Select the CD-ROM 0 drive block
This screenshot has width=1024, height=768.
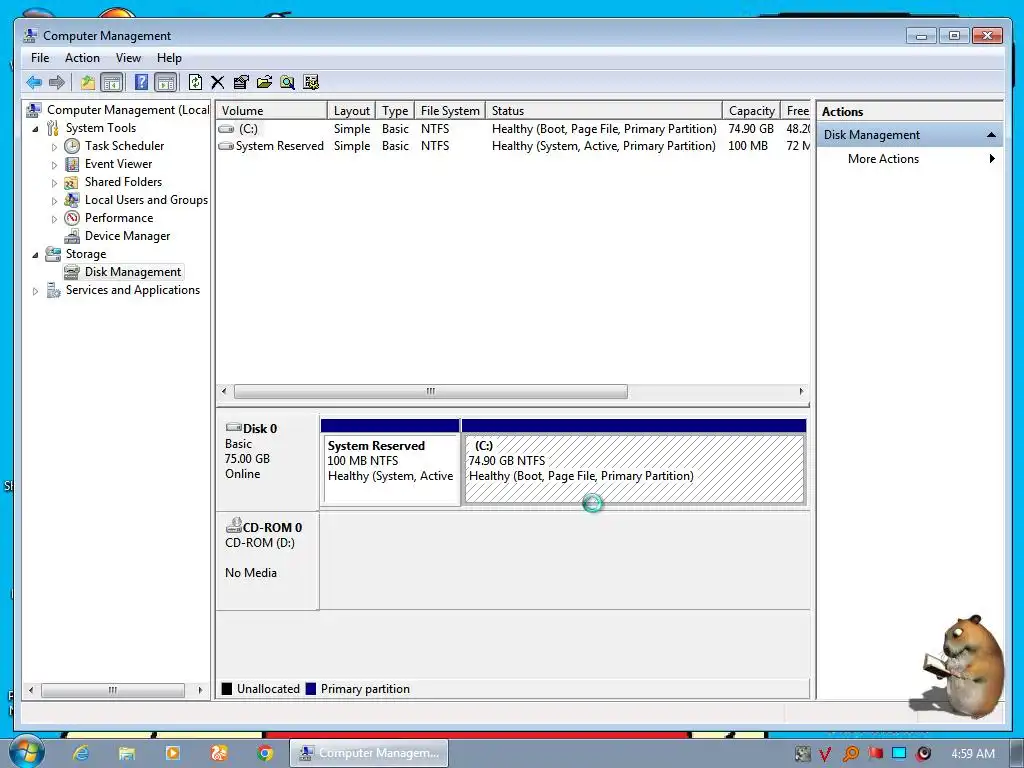[268, 562]
